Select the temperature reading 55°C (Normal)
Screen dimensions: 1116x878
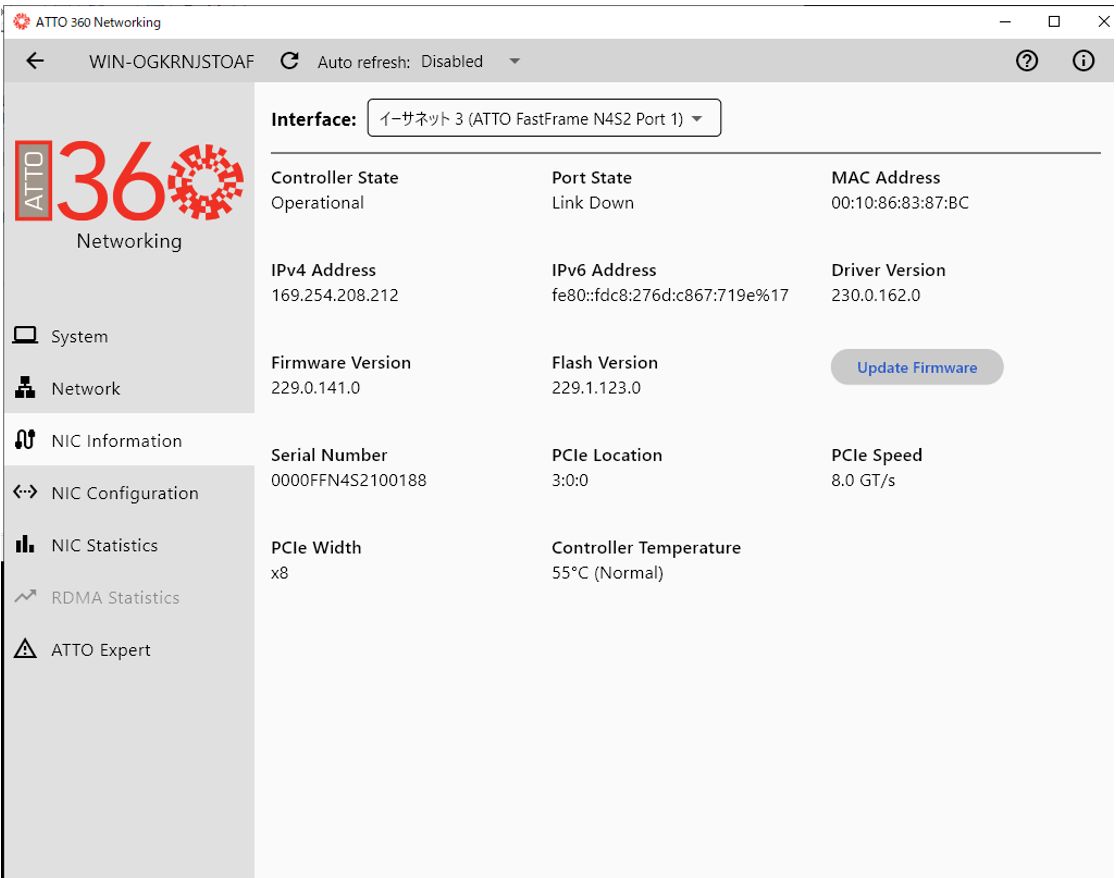[607, 573]
